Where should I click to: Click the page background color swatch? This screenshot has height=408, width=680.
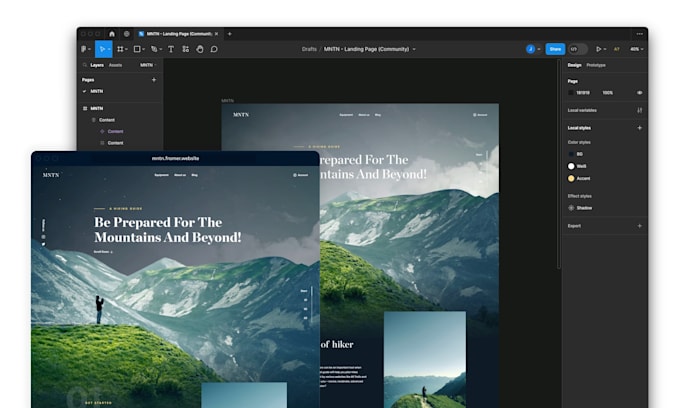pos(571,93)
